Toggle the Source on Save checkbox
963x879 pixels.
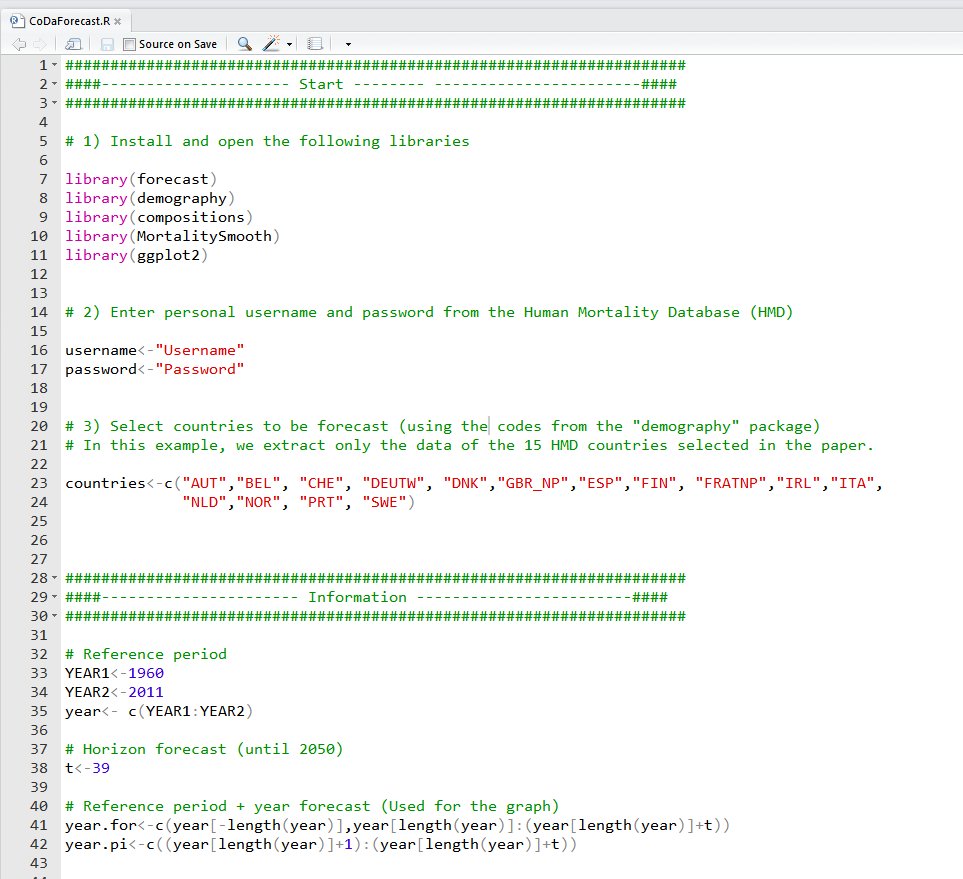129,44
